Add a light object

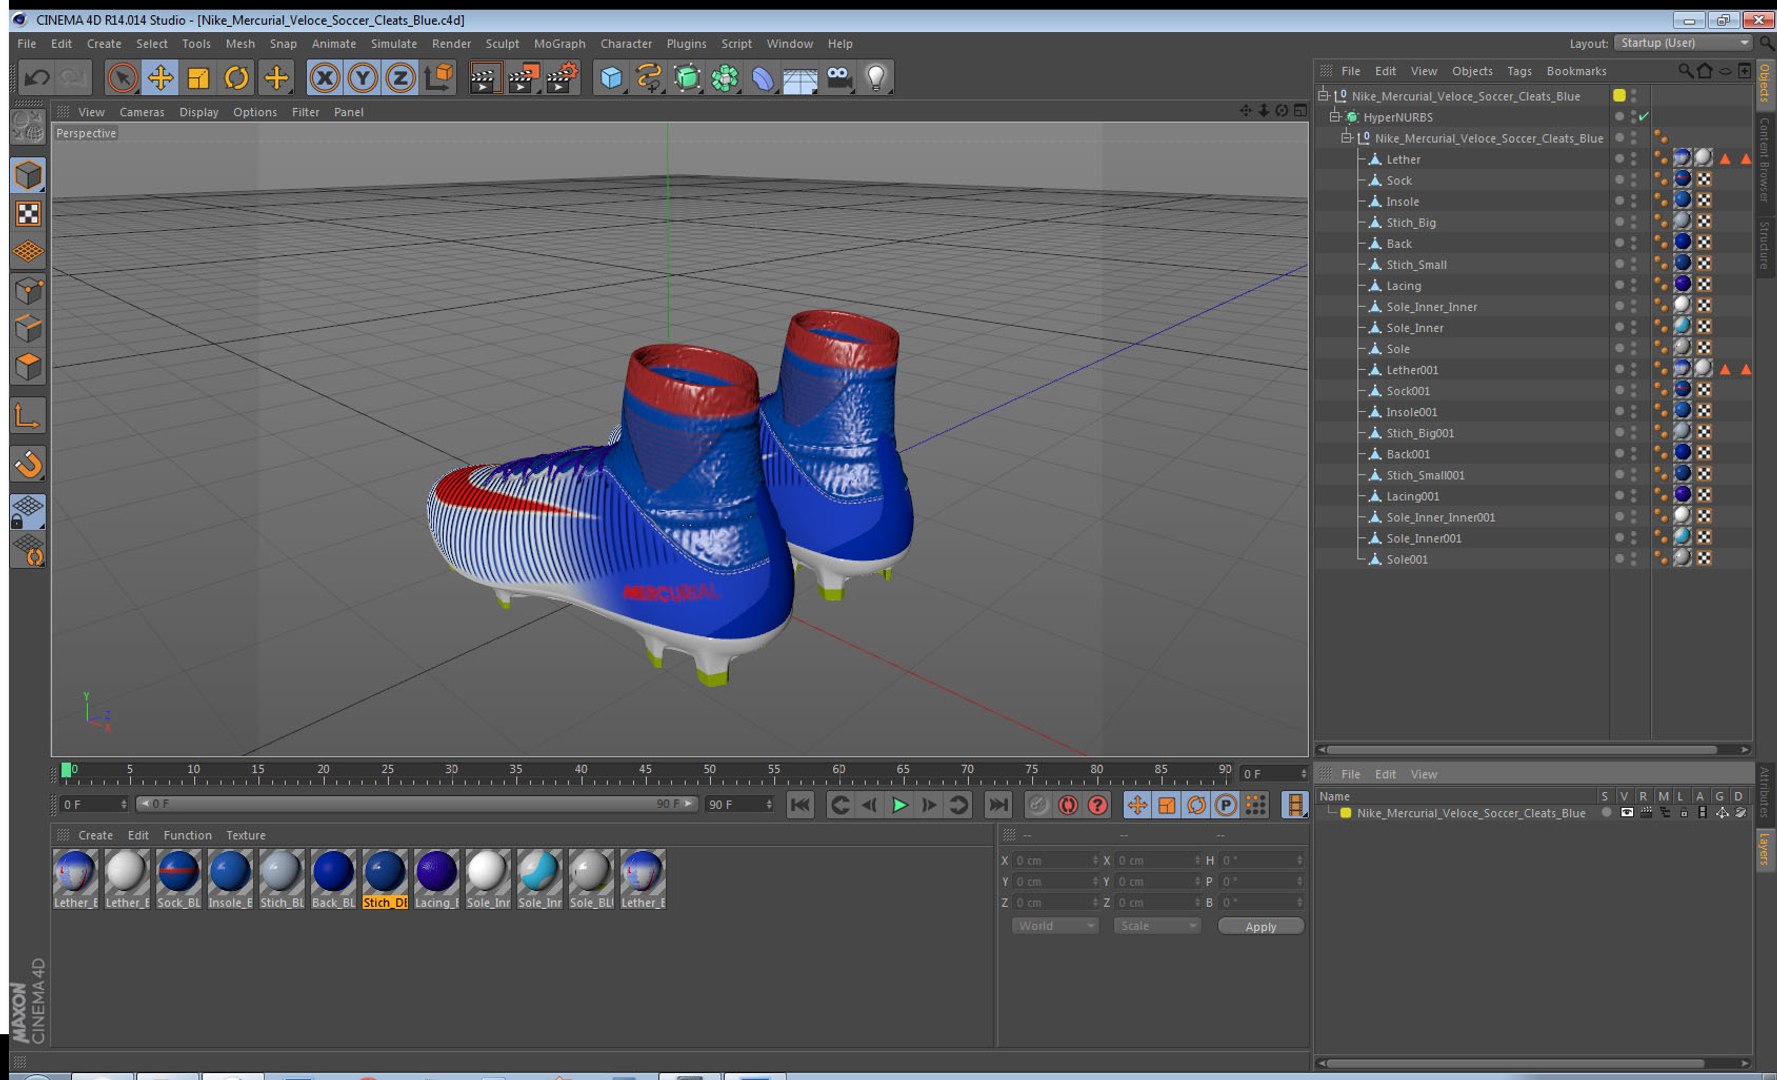click(876, 77)
